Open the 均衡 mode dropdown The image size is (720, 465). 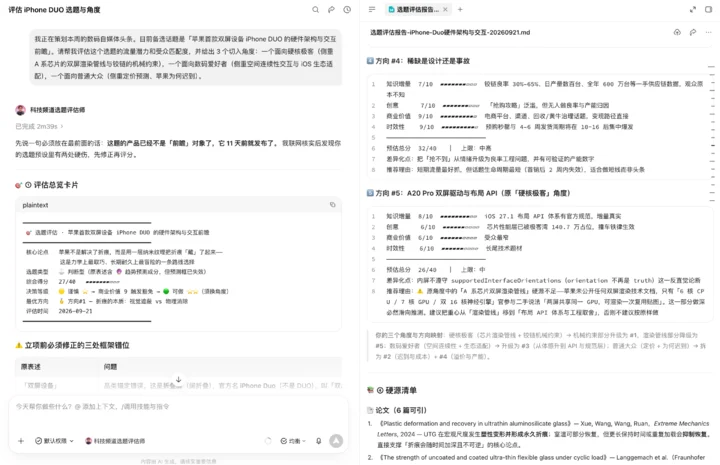click(x=293, y=441)
